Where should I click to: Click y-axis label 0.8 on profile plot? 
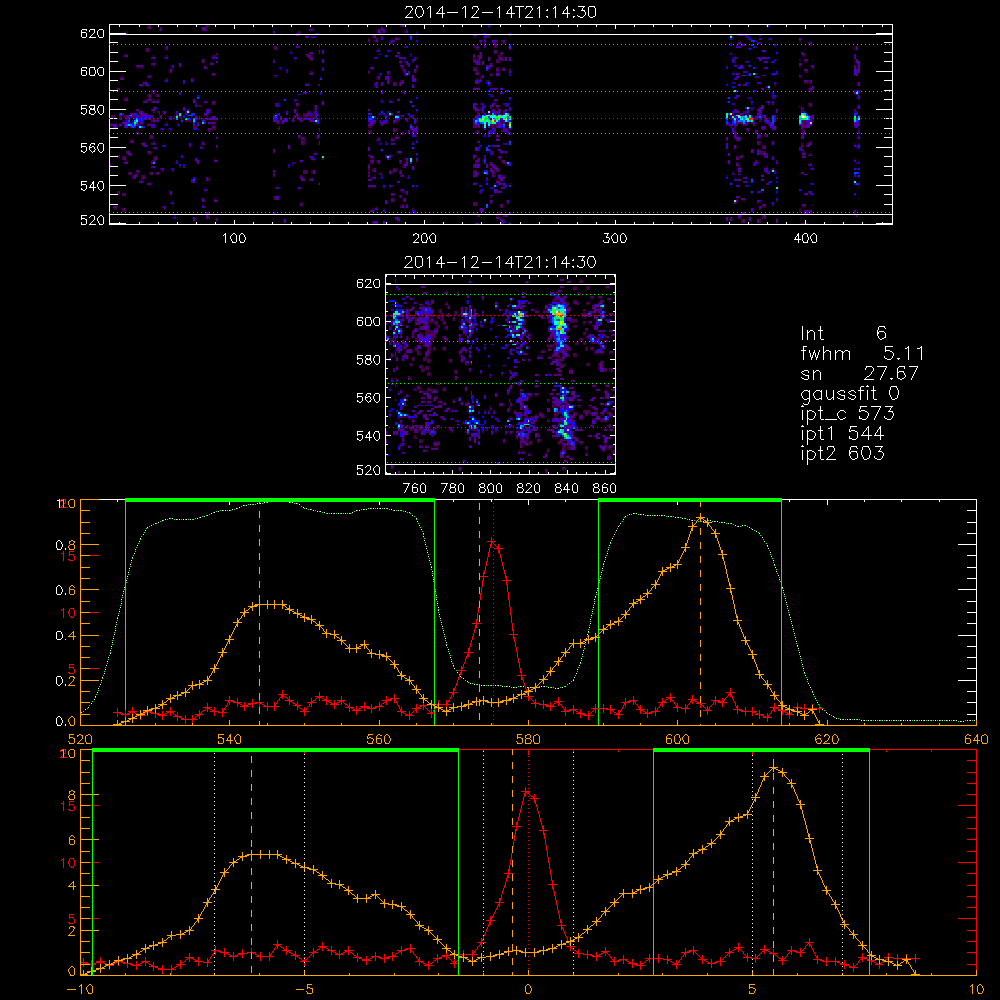pyautogui.click(x=65, y=545)
